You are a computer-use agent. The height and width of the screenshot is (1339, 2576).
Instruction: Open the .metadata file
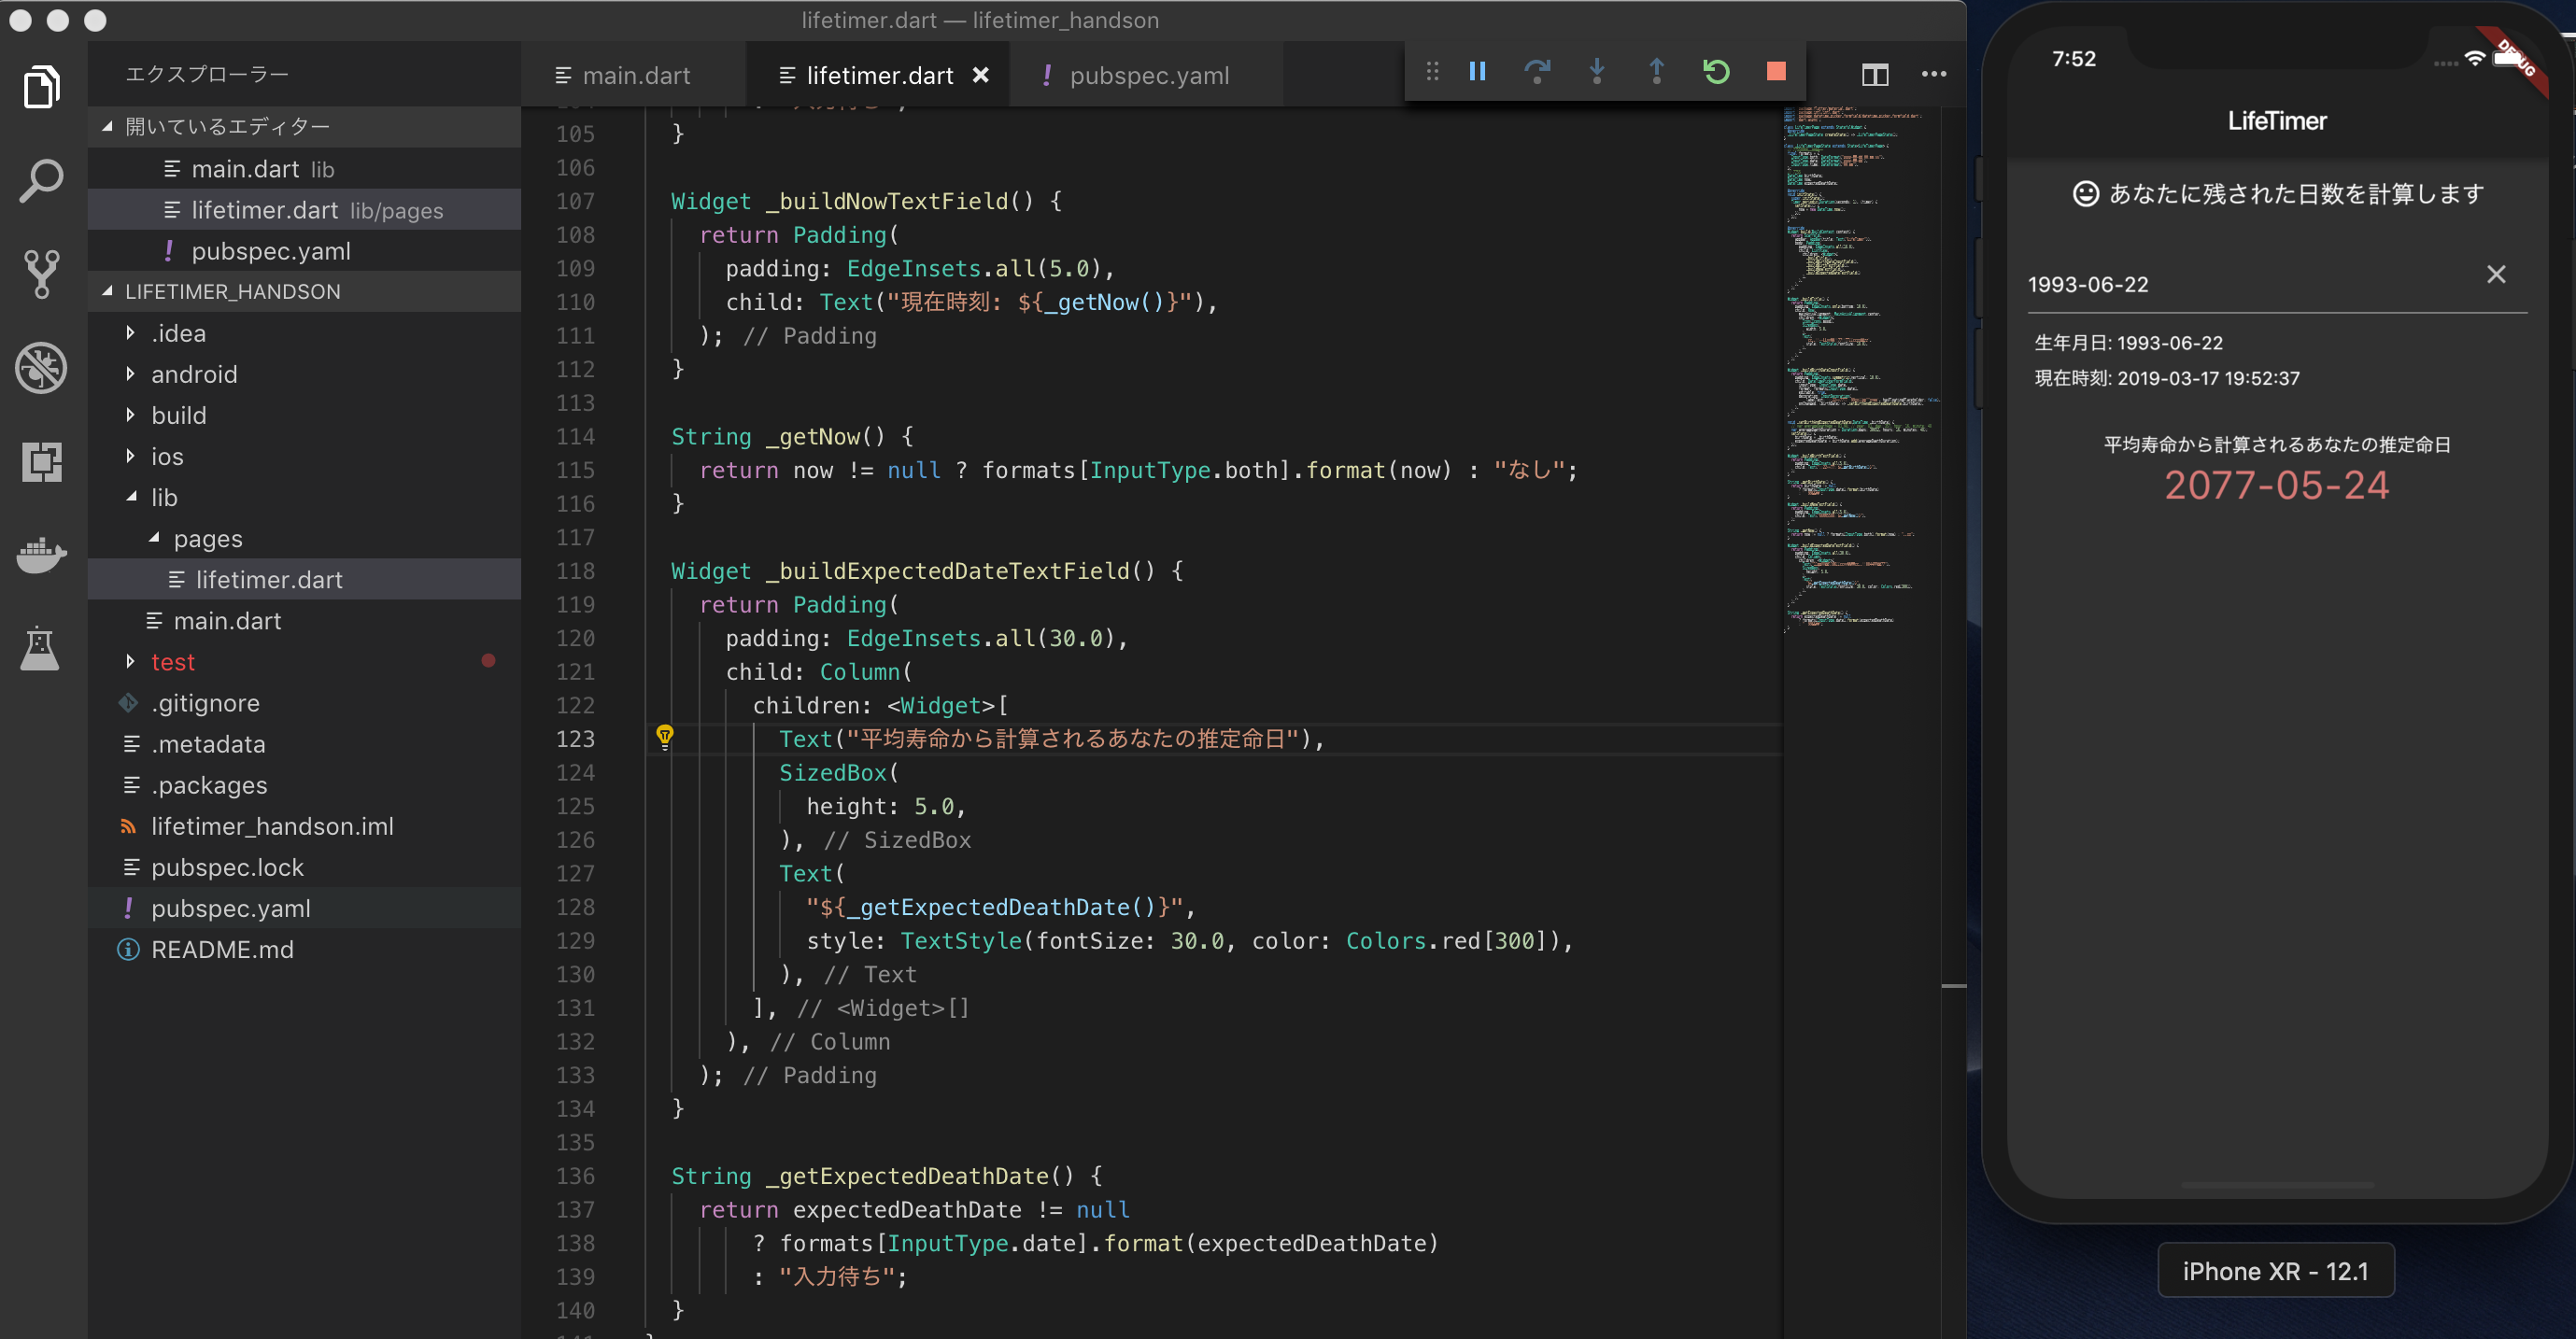(x=305, y=743)
